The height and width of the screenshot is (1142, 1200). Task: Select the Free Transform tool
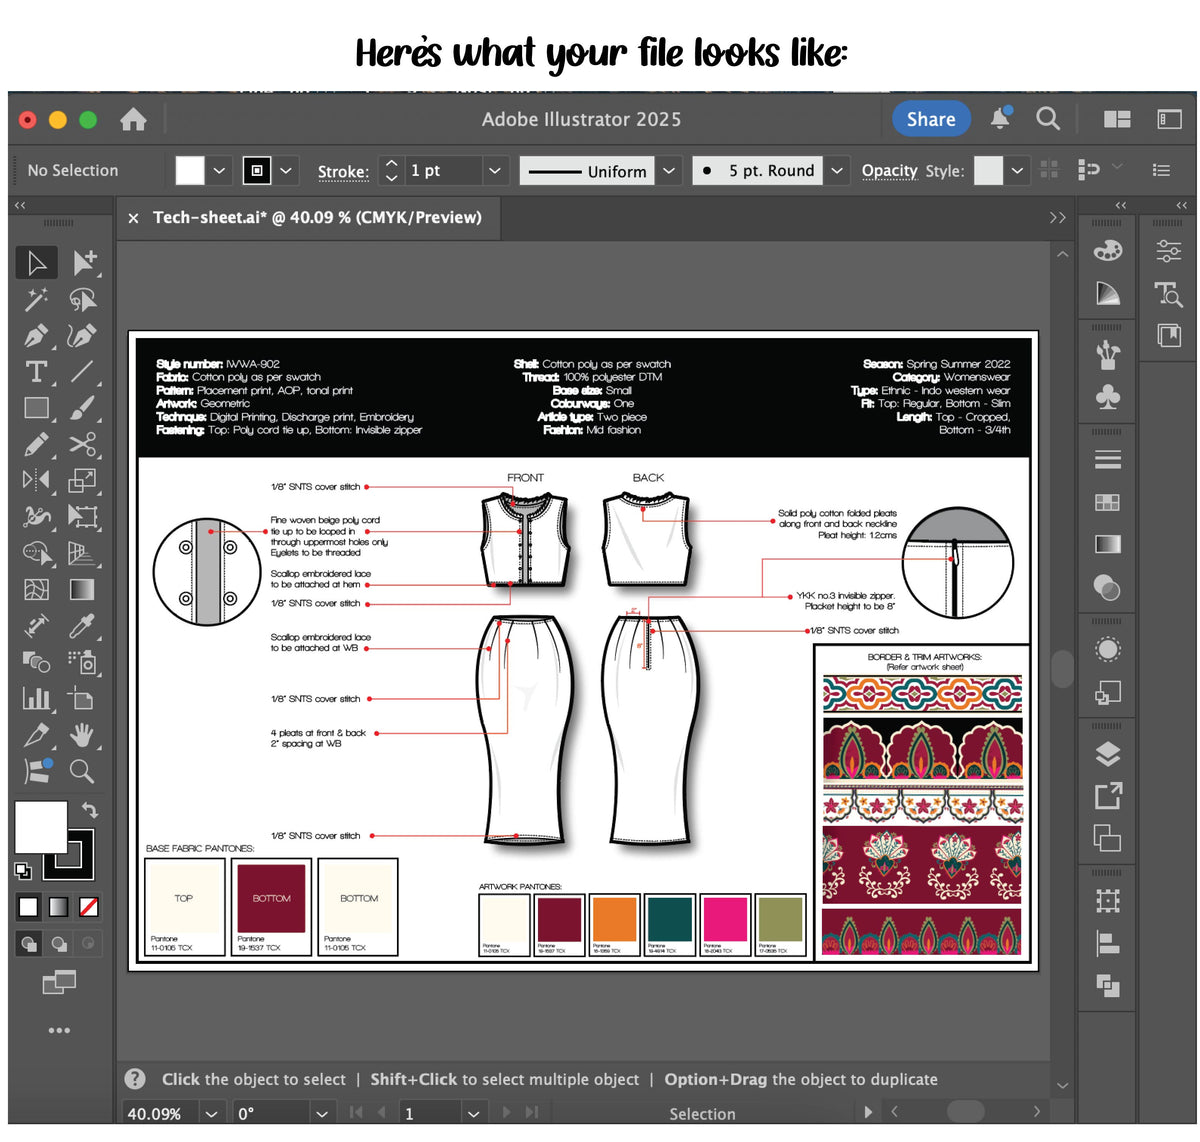click(x=83, y=517)
